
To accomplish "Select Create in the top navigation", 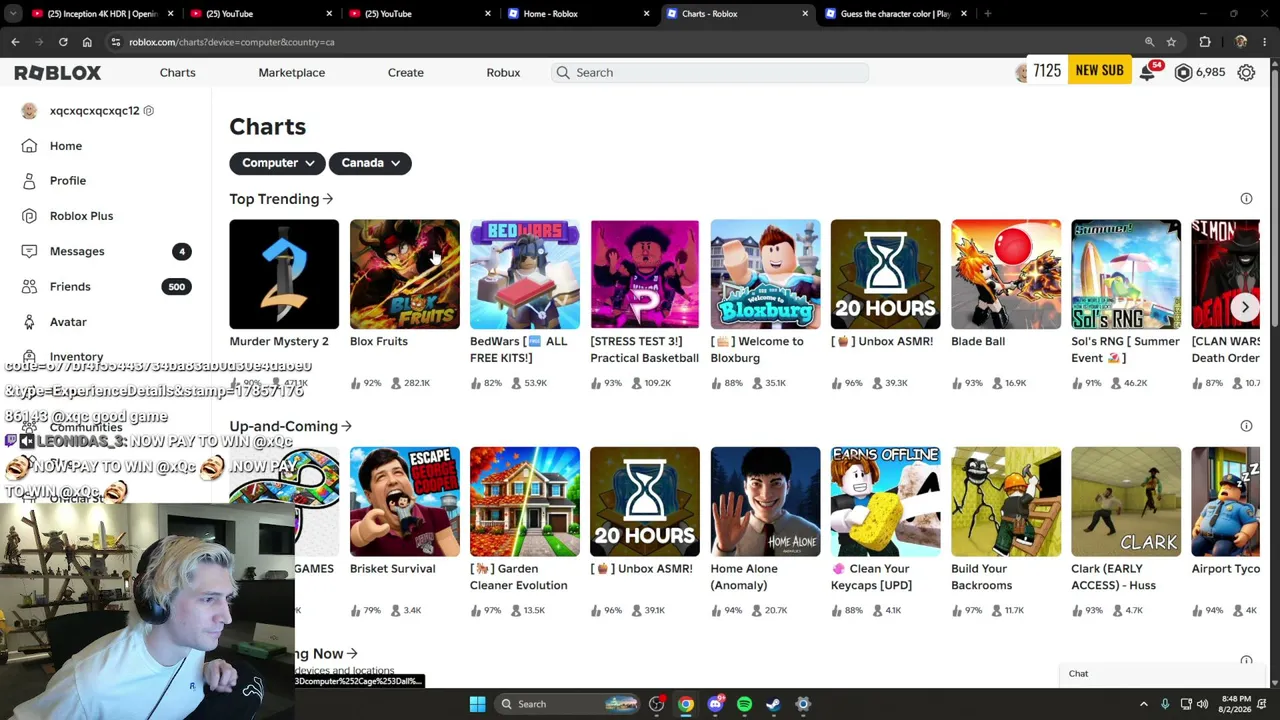I will (x=405, y=72).
